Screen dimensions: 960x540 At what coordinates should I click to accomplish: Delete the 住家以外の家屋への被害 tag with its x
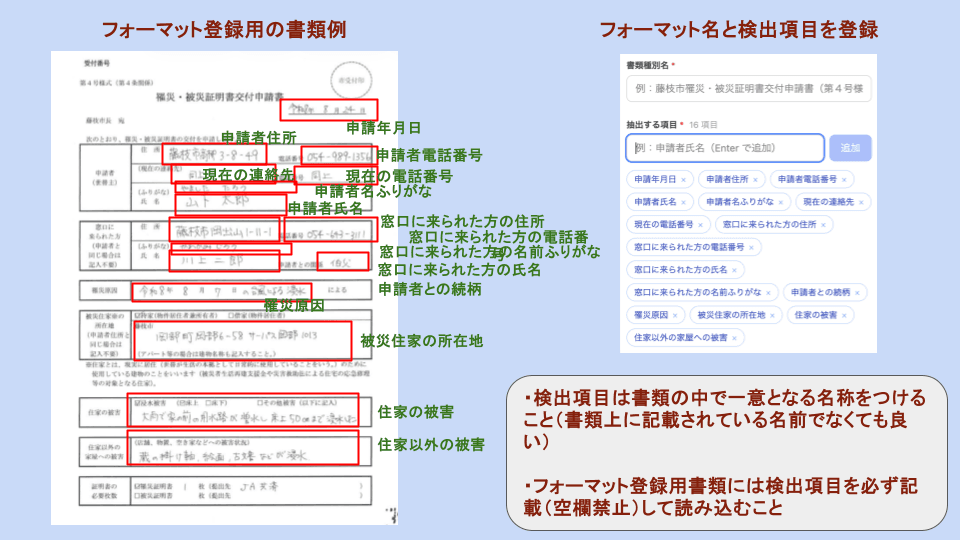[x=734, y=339]
